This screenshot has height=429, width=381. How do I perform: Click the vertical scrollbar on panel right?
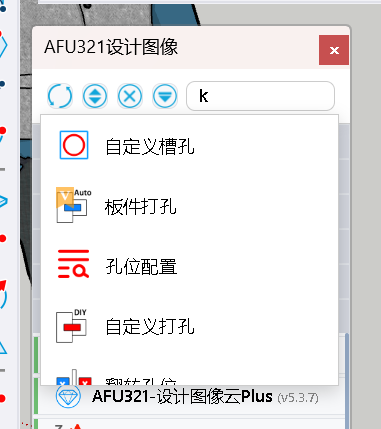point(347,380)
